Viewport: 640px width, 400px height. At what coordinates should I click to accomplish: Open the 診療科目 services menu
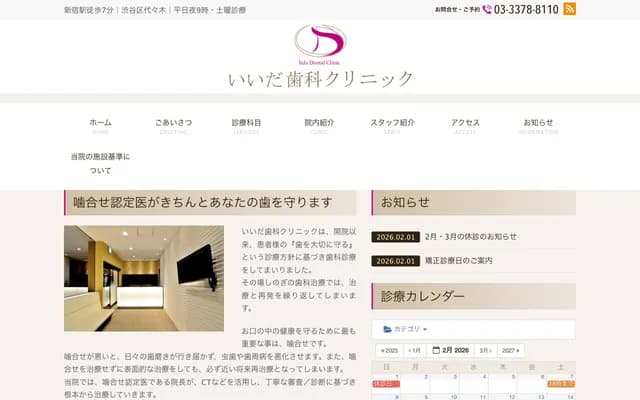tap(246, 126)
